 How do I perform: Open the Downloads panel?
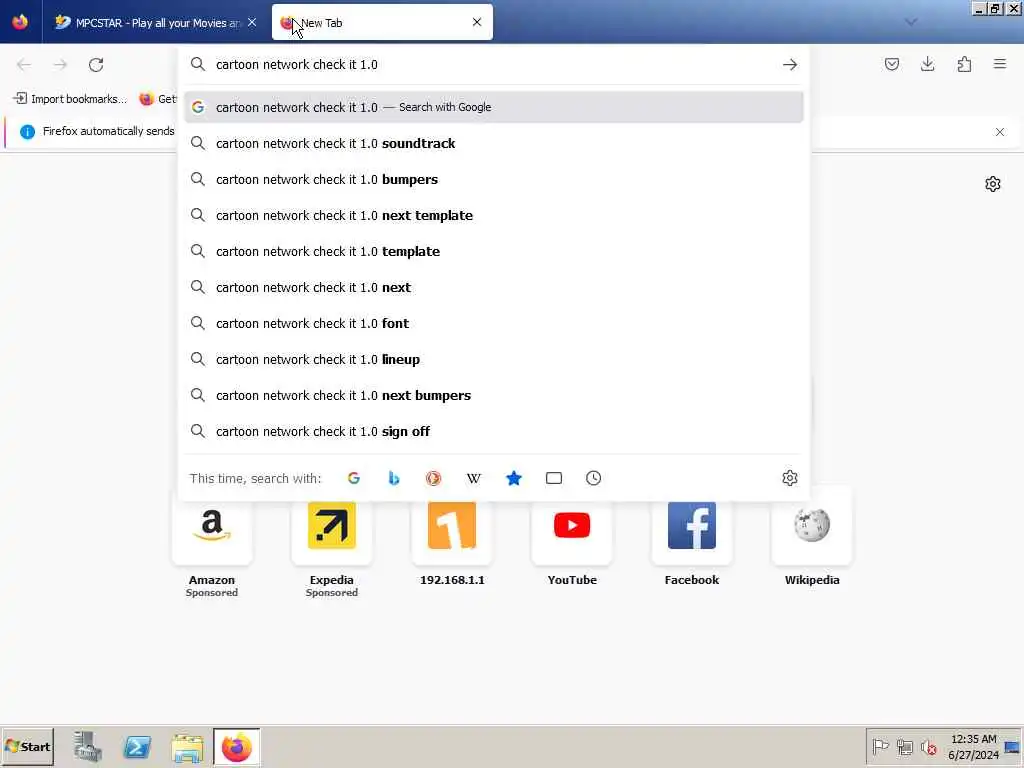(927, 64)
